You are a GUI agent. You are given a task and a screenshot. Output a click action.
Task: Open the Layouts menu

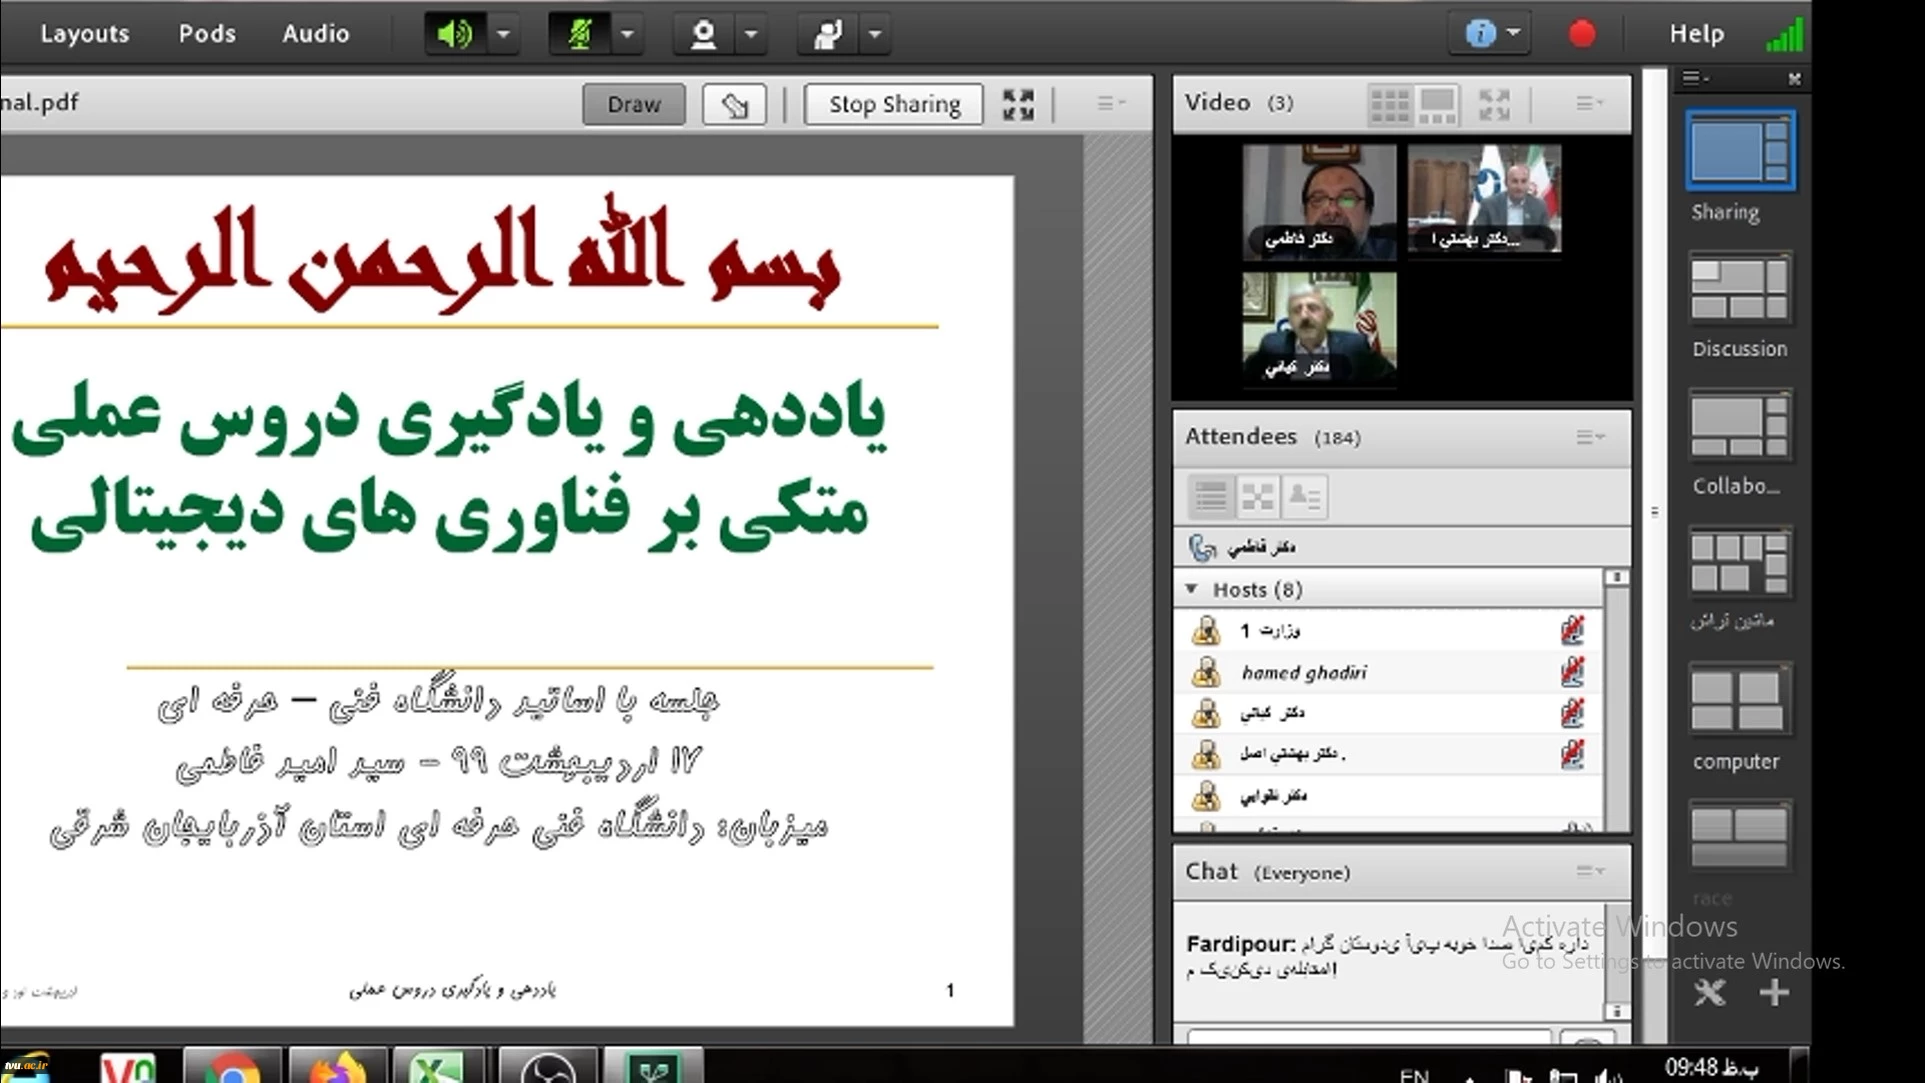[x=85, y=34]
